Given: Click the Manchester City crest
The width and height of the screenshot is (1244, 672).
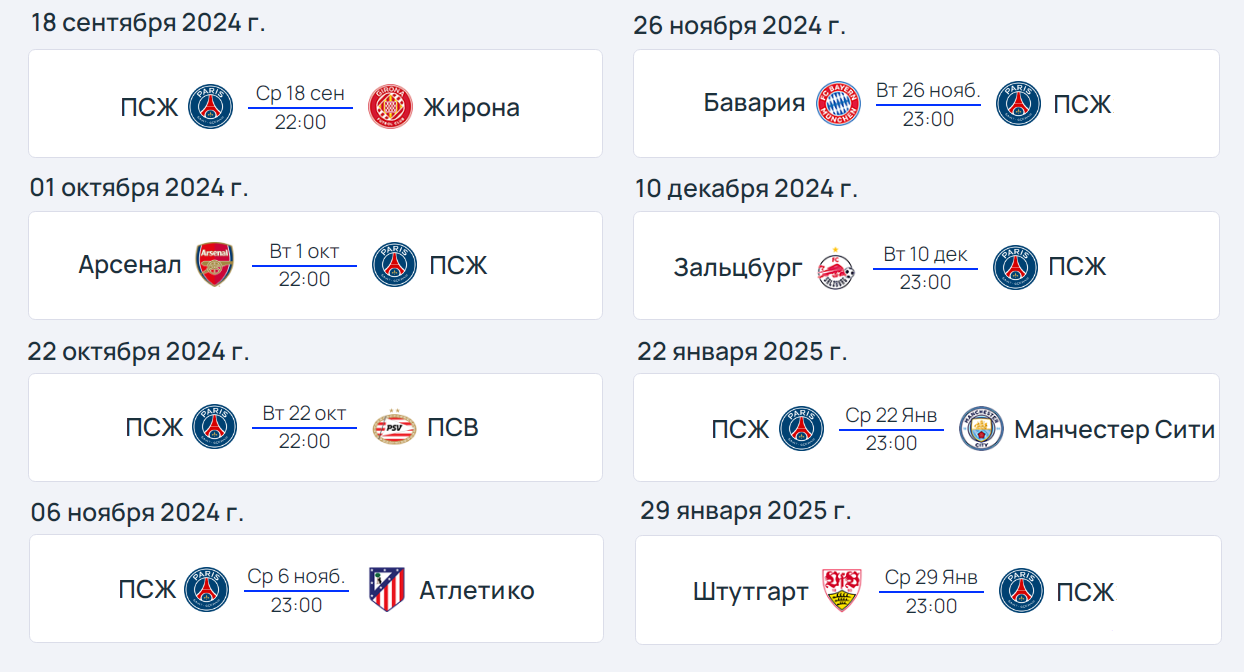Looking at the screenshot, I should pos(980,429).
